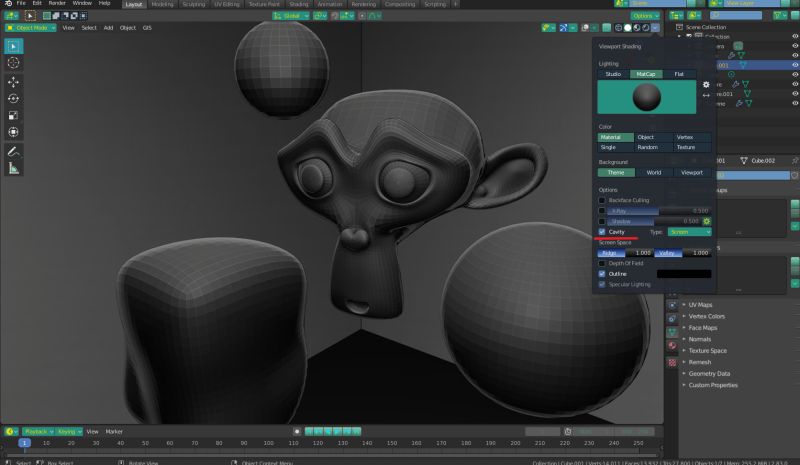Set background to World

coord(654,173)
